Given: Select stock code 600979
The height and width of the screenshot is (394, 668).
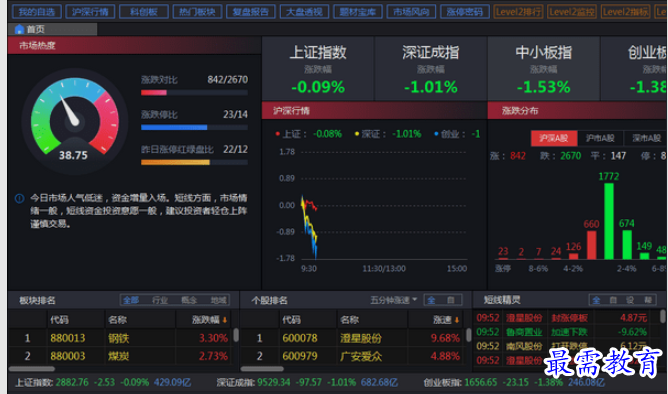Looking at the screenshot, I should click(300, 356).
